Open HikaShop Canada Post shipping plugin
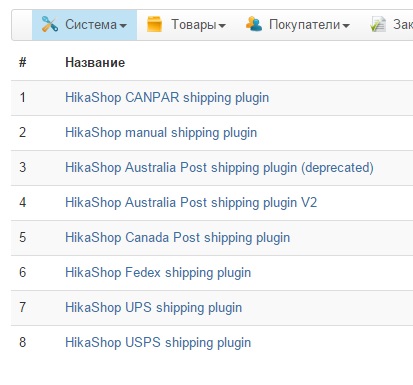The width and height of the screenshot is (413, 385). [177, 238]
